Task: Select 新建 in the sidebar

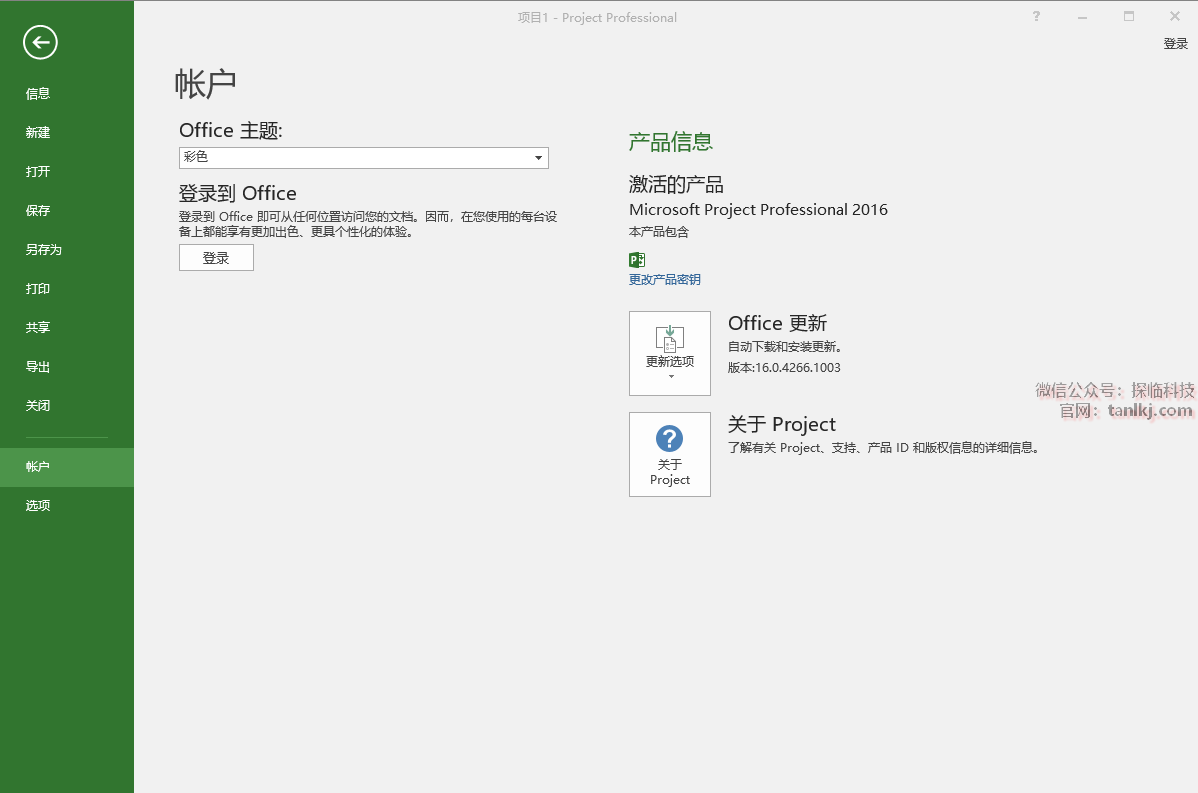Action: [x=38, y=133]
